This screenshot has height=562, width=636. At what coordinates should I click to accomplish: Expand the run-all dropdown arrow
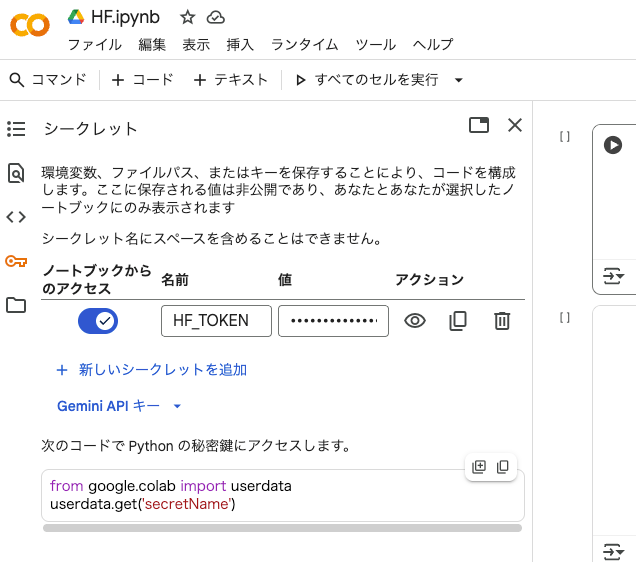tap(458, 80)
